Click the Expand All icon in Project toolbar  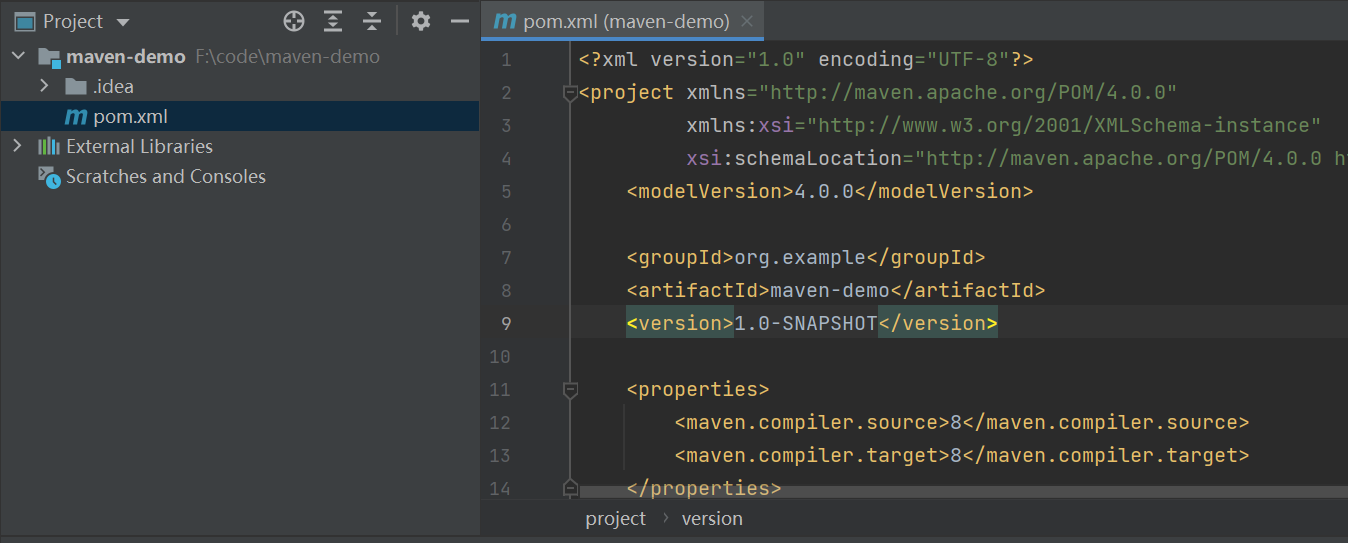click(333, 21)
